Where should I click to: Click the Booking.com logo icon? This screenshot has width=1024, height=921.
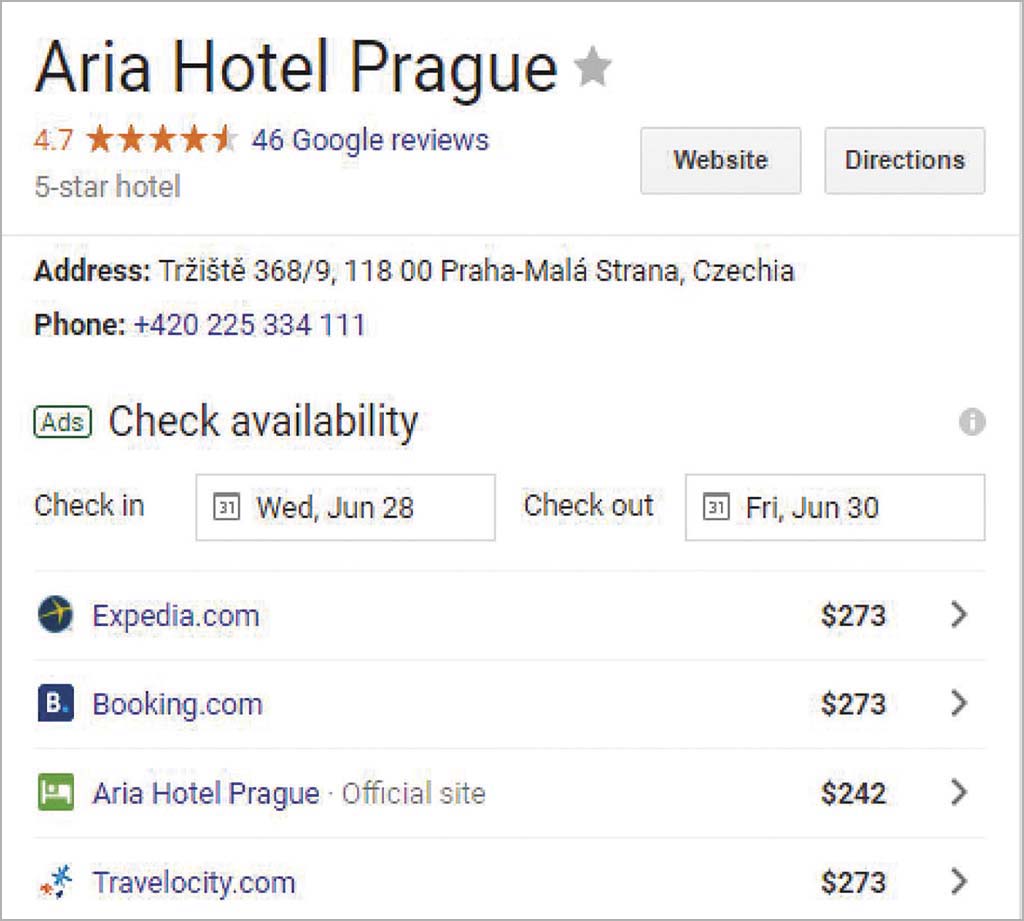56,703
